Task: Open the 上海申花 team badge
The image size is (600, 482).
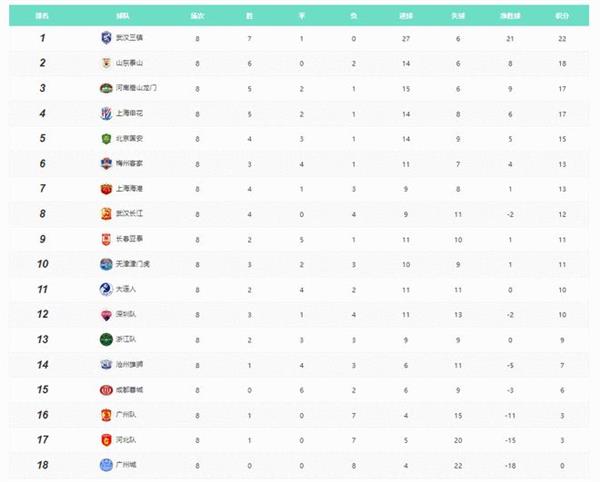Action: tap(106, 114)
